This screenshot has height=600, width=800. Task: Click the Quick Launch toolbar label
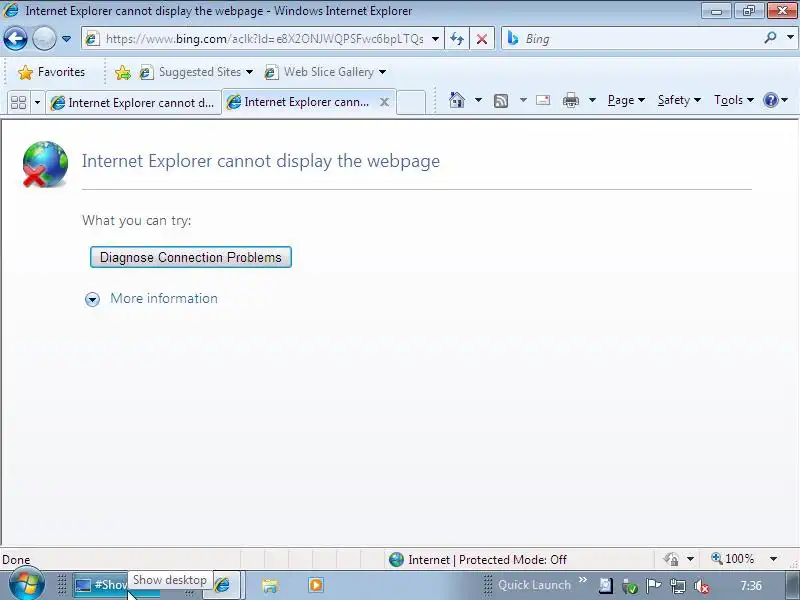(x=534, y=585)
